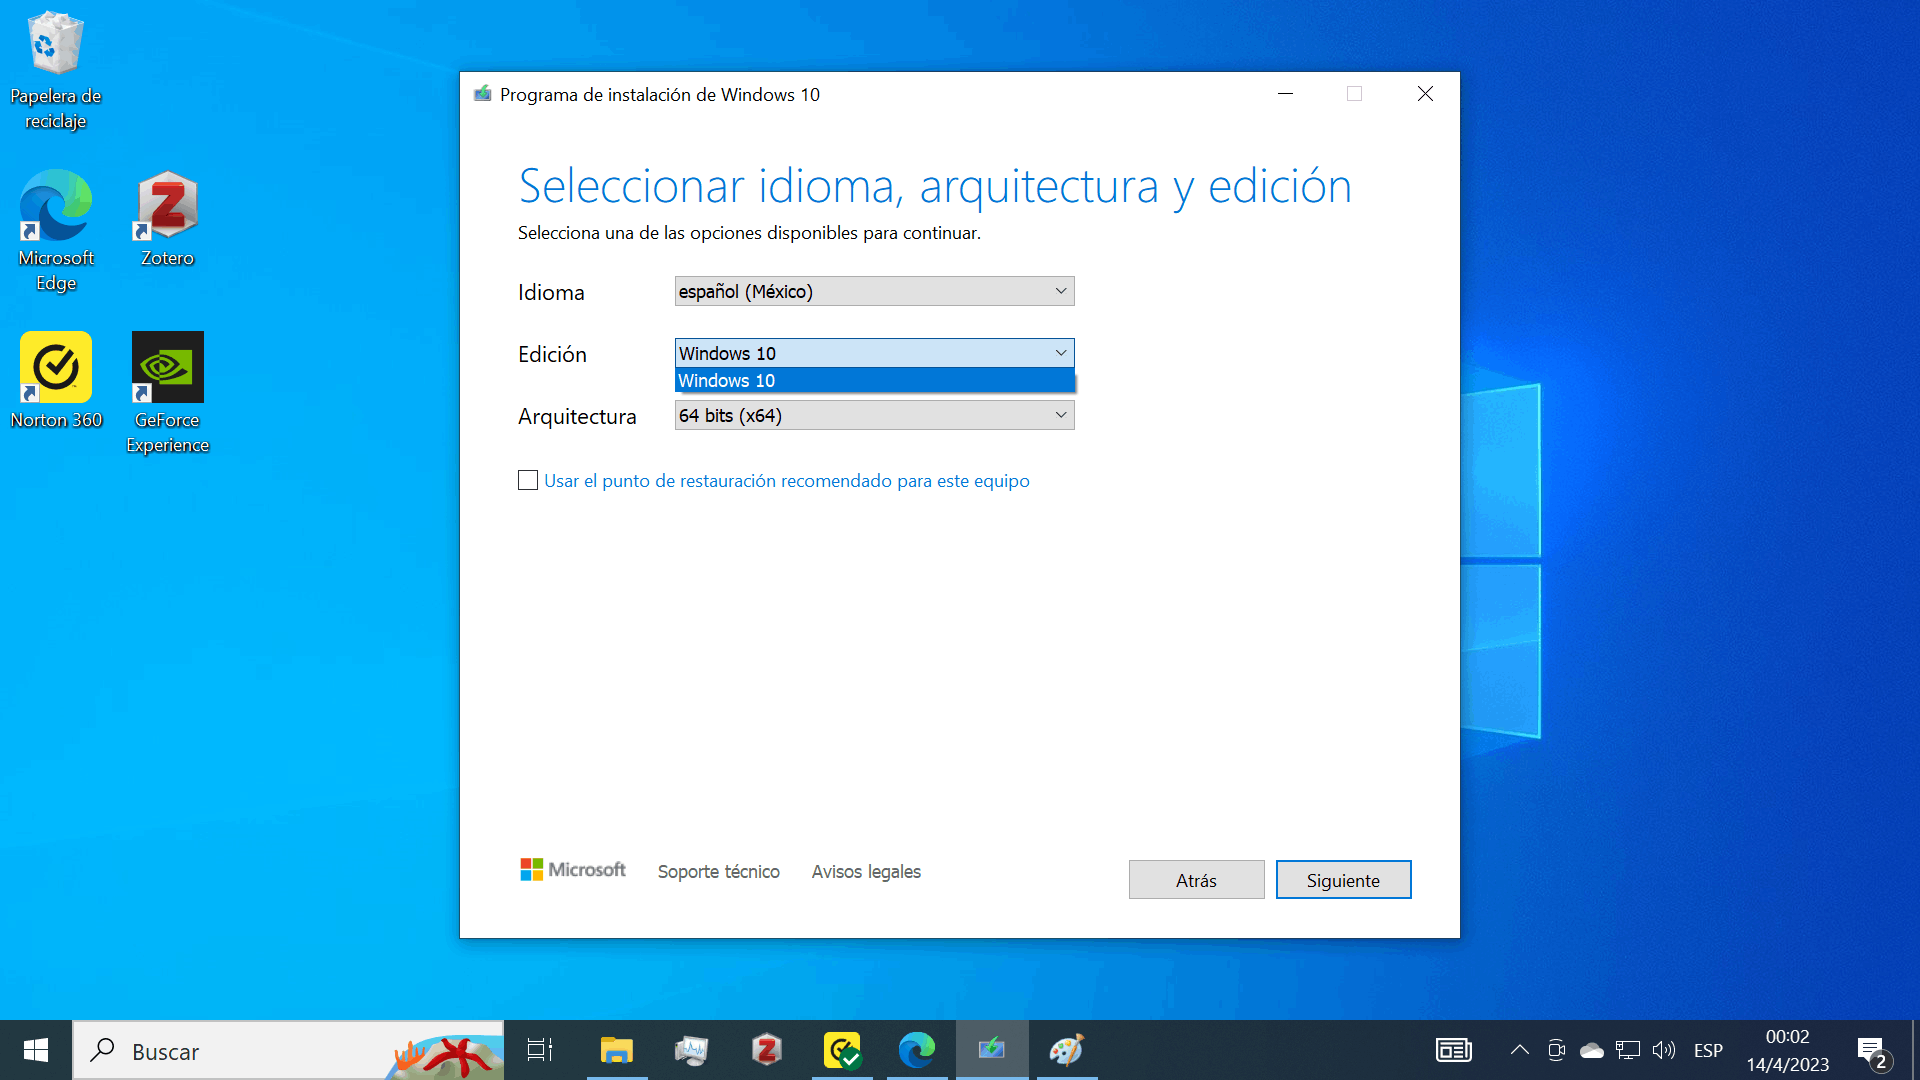The height and width of the screenshot is (1080, 1920).
Task: Click the Siguiente button
Action: 1343,880
